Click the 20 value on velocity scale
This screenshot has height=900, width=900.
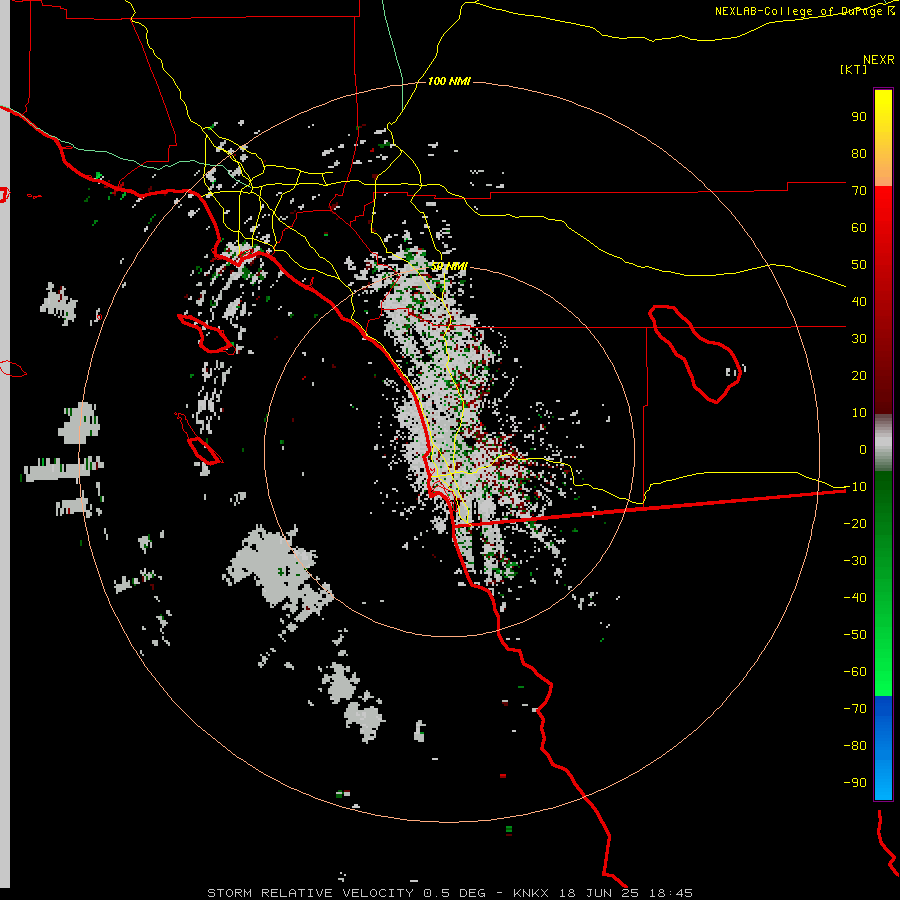(859, 375)
